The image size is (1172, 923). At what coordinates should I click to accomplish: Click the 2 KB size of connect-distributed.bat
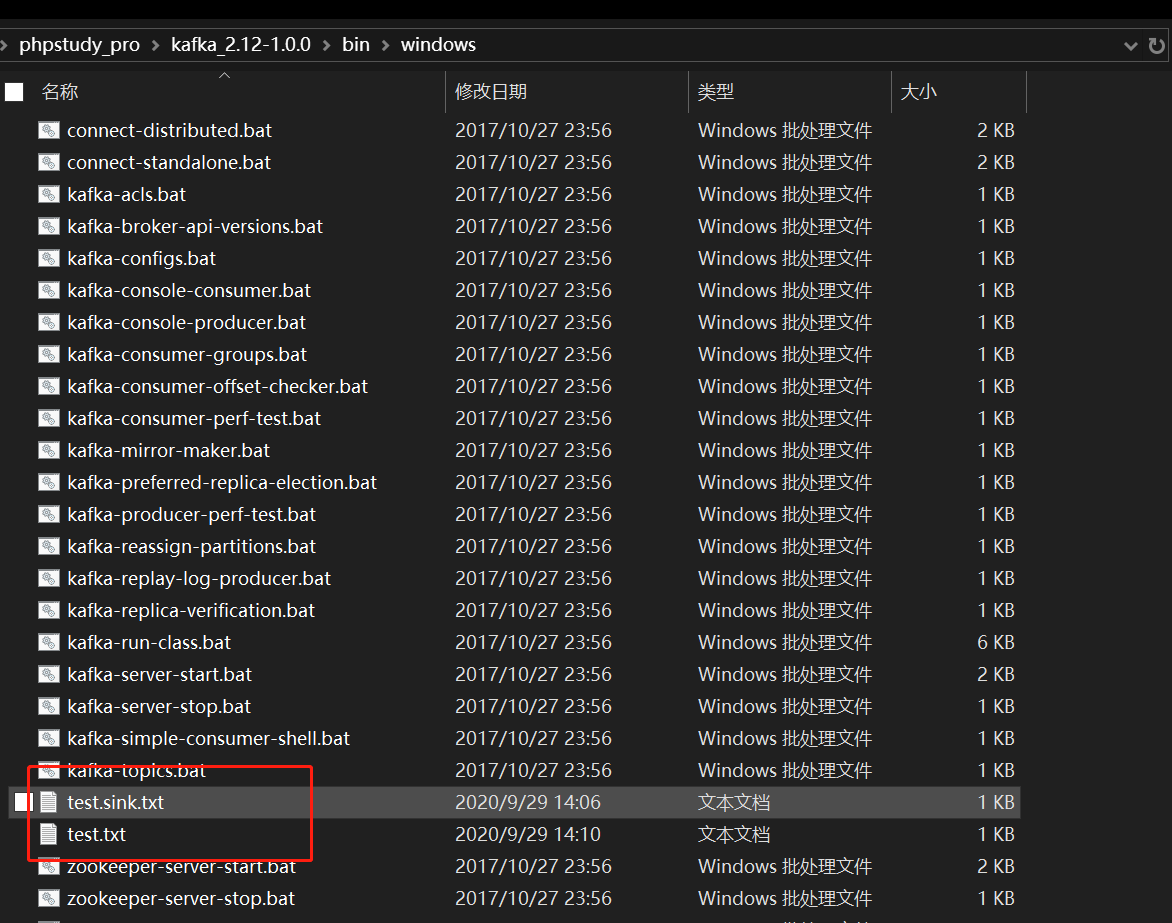pos(996,131)
